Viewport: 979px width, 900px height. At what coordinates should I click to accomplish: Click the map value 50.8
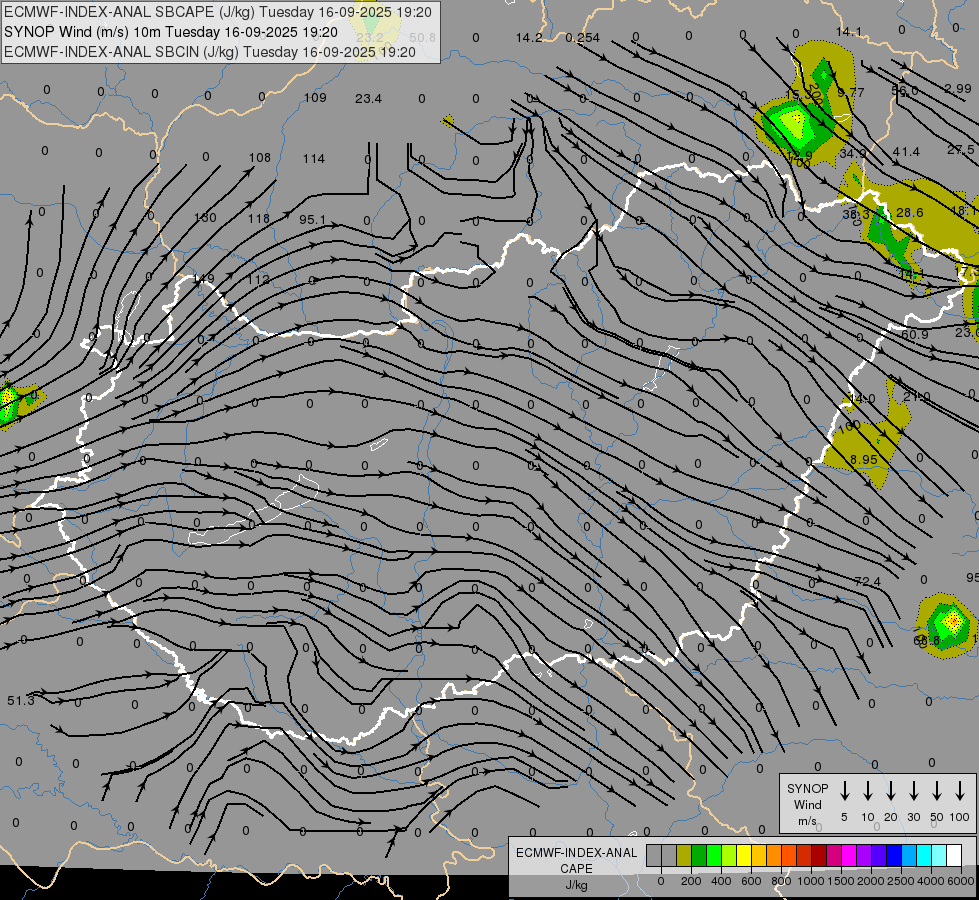tap(423, 37)
